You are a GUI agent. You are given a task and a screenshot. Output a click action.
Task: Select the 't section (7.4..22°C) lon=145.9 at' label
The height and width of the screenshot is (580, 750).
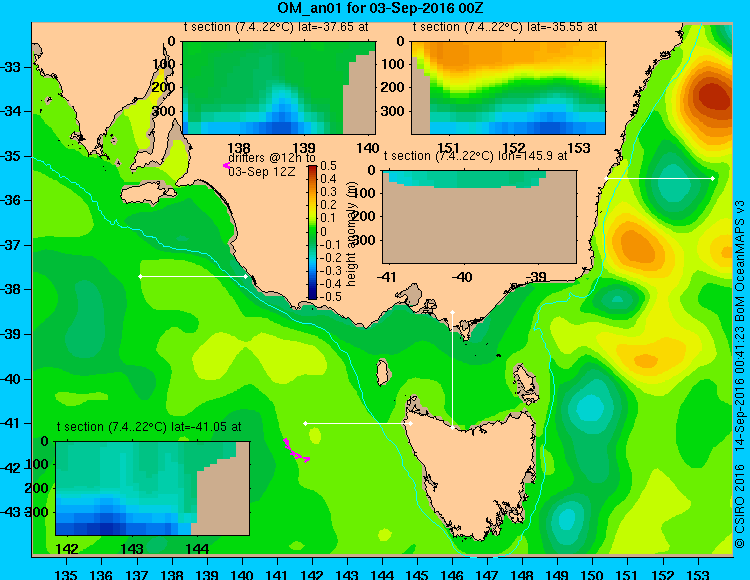tap(475, 156)
